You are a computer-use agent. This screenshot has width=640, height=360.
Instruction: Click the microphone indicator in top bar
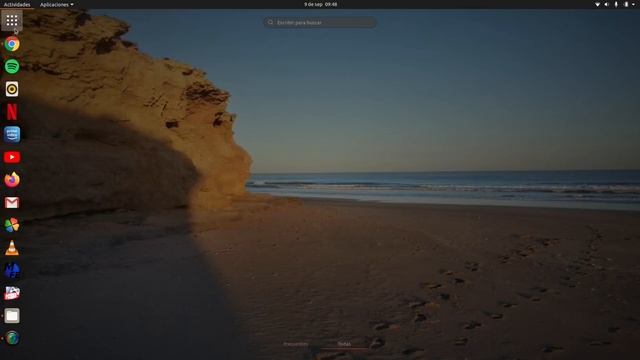click(616, 4)
